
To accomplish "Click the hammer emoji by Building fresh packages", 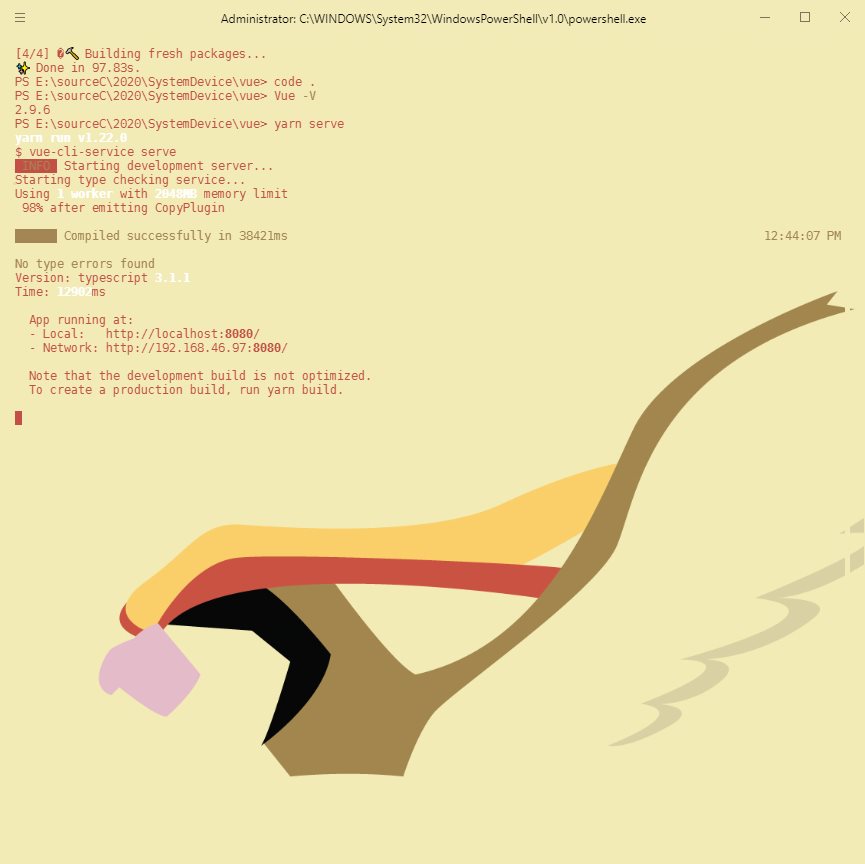I will pos(72,54).
